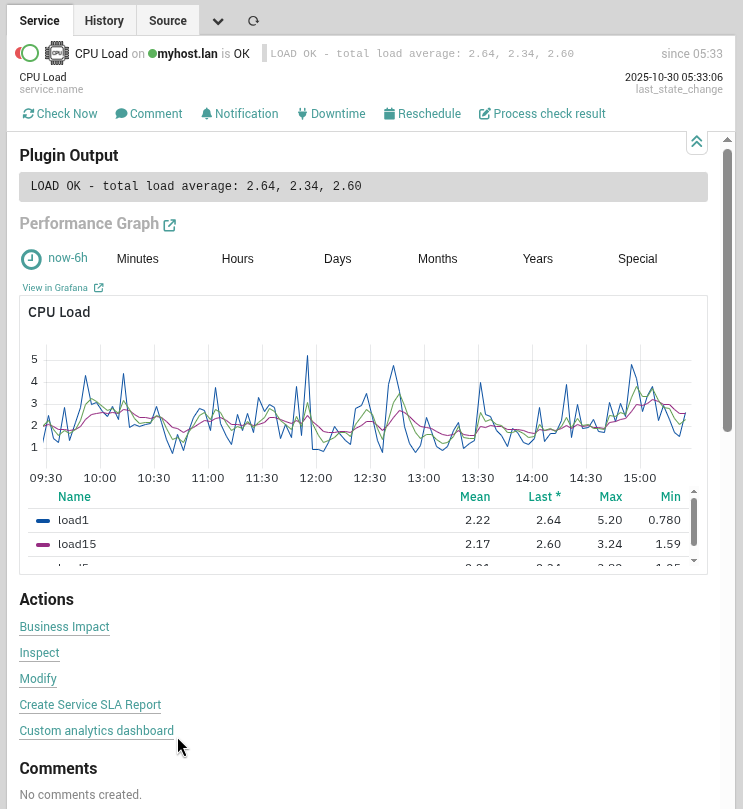
Task: Toggle the load1 series in the graph legend
Action: coord(73,520)
